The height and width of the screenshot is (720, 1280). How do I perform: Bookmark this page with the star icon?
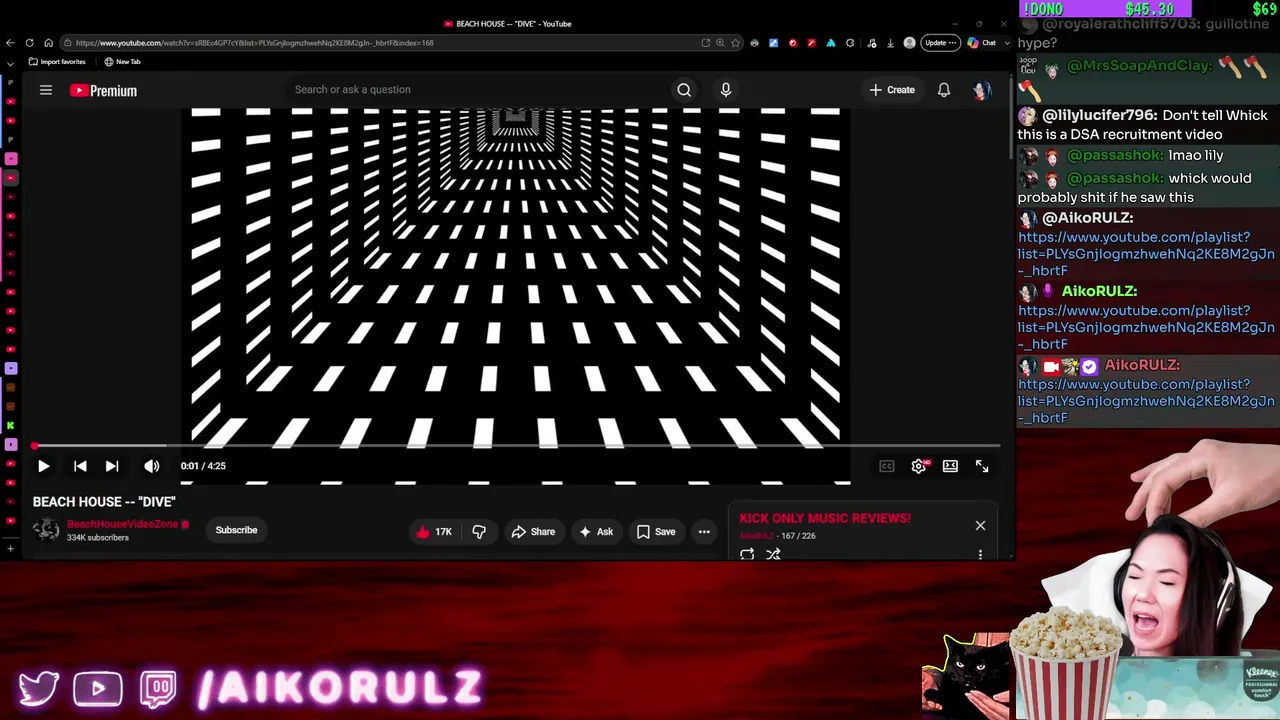coord(736,43)
